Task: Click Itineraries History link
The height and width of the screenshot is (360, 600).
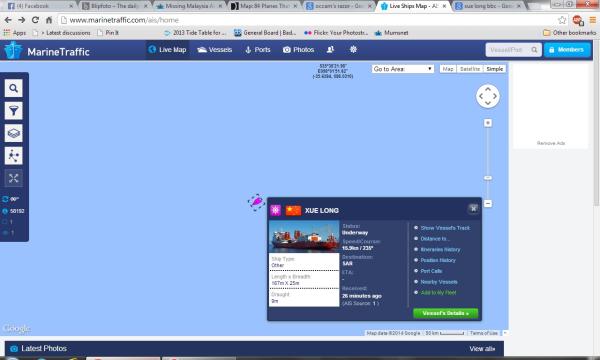Action: (440, 249)
